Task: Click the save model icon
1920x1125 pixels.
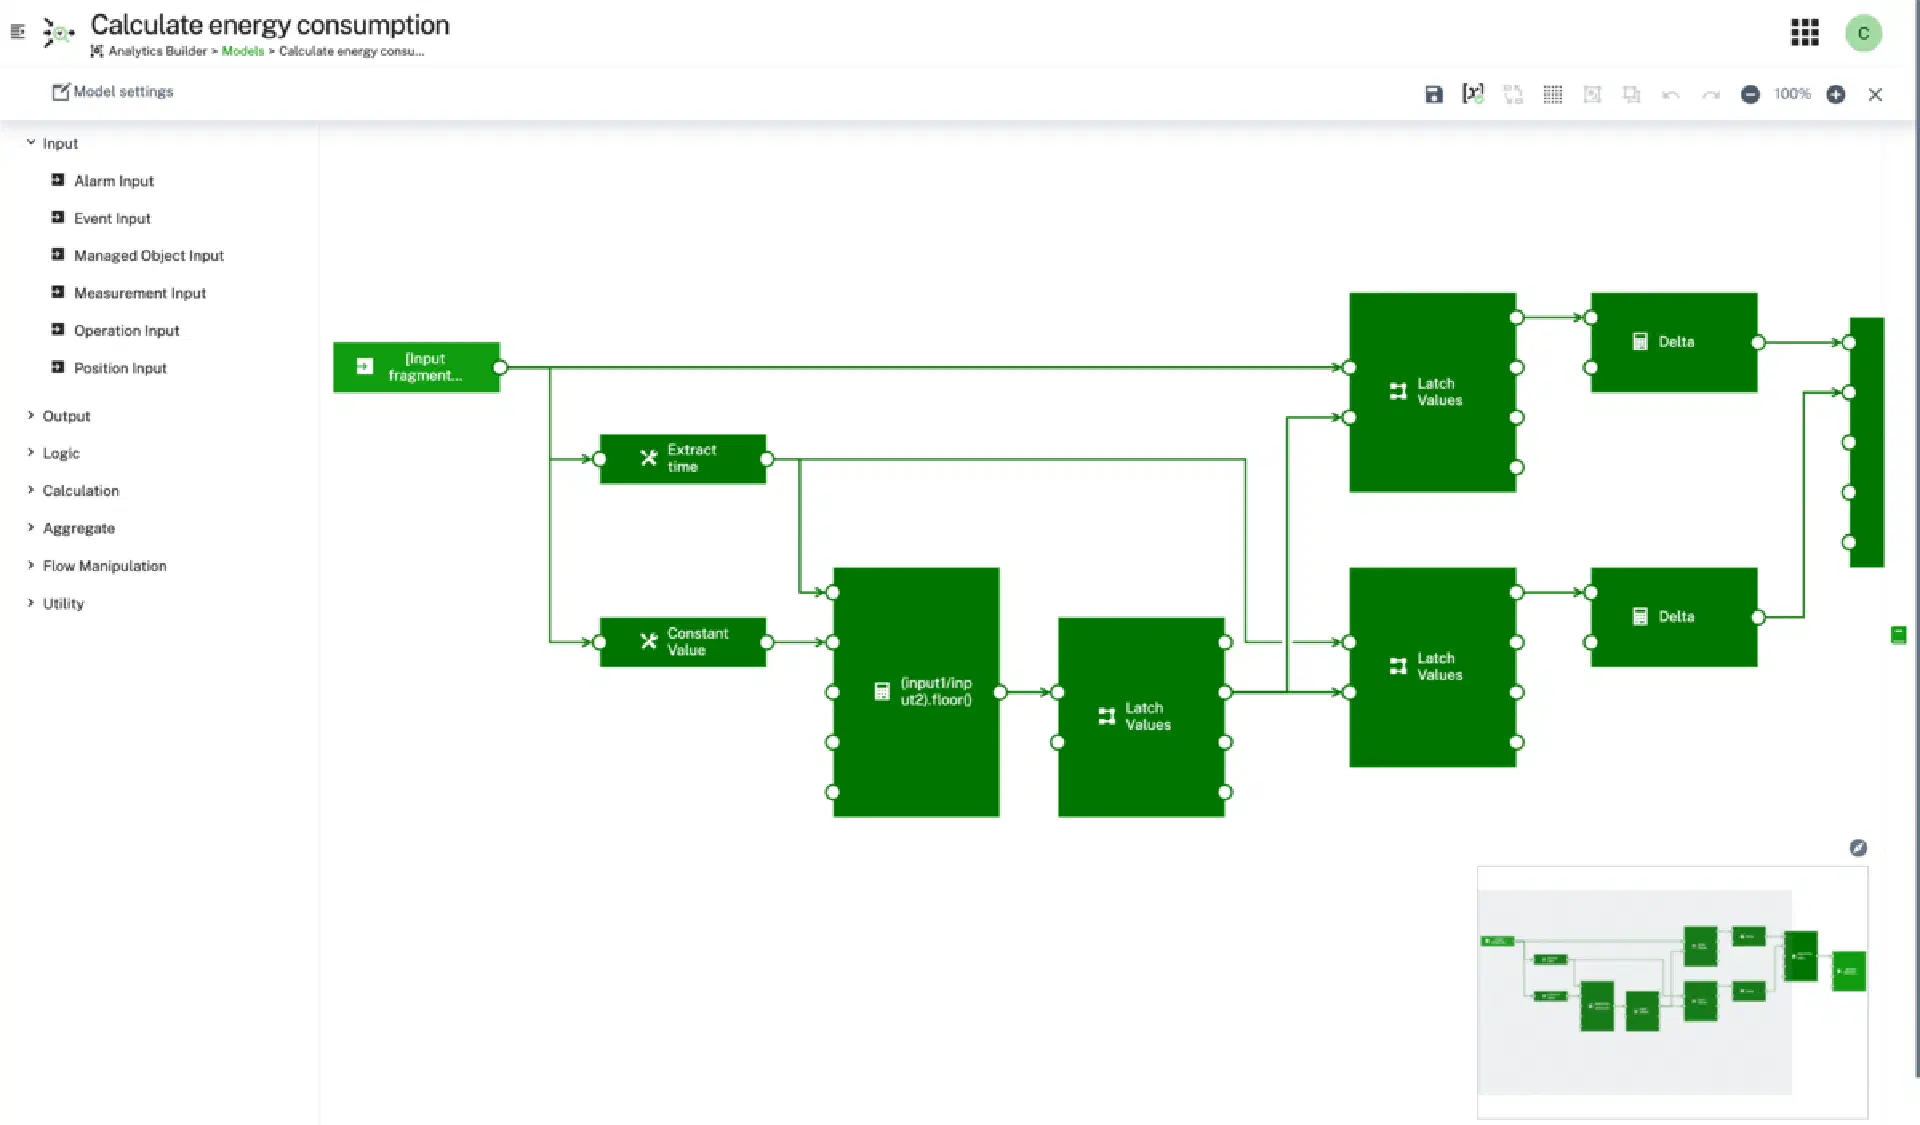Action: (1433, 94)
